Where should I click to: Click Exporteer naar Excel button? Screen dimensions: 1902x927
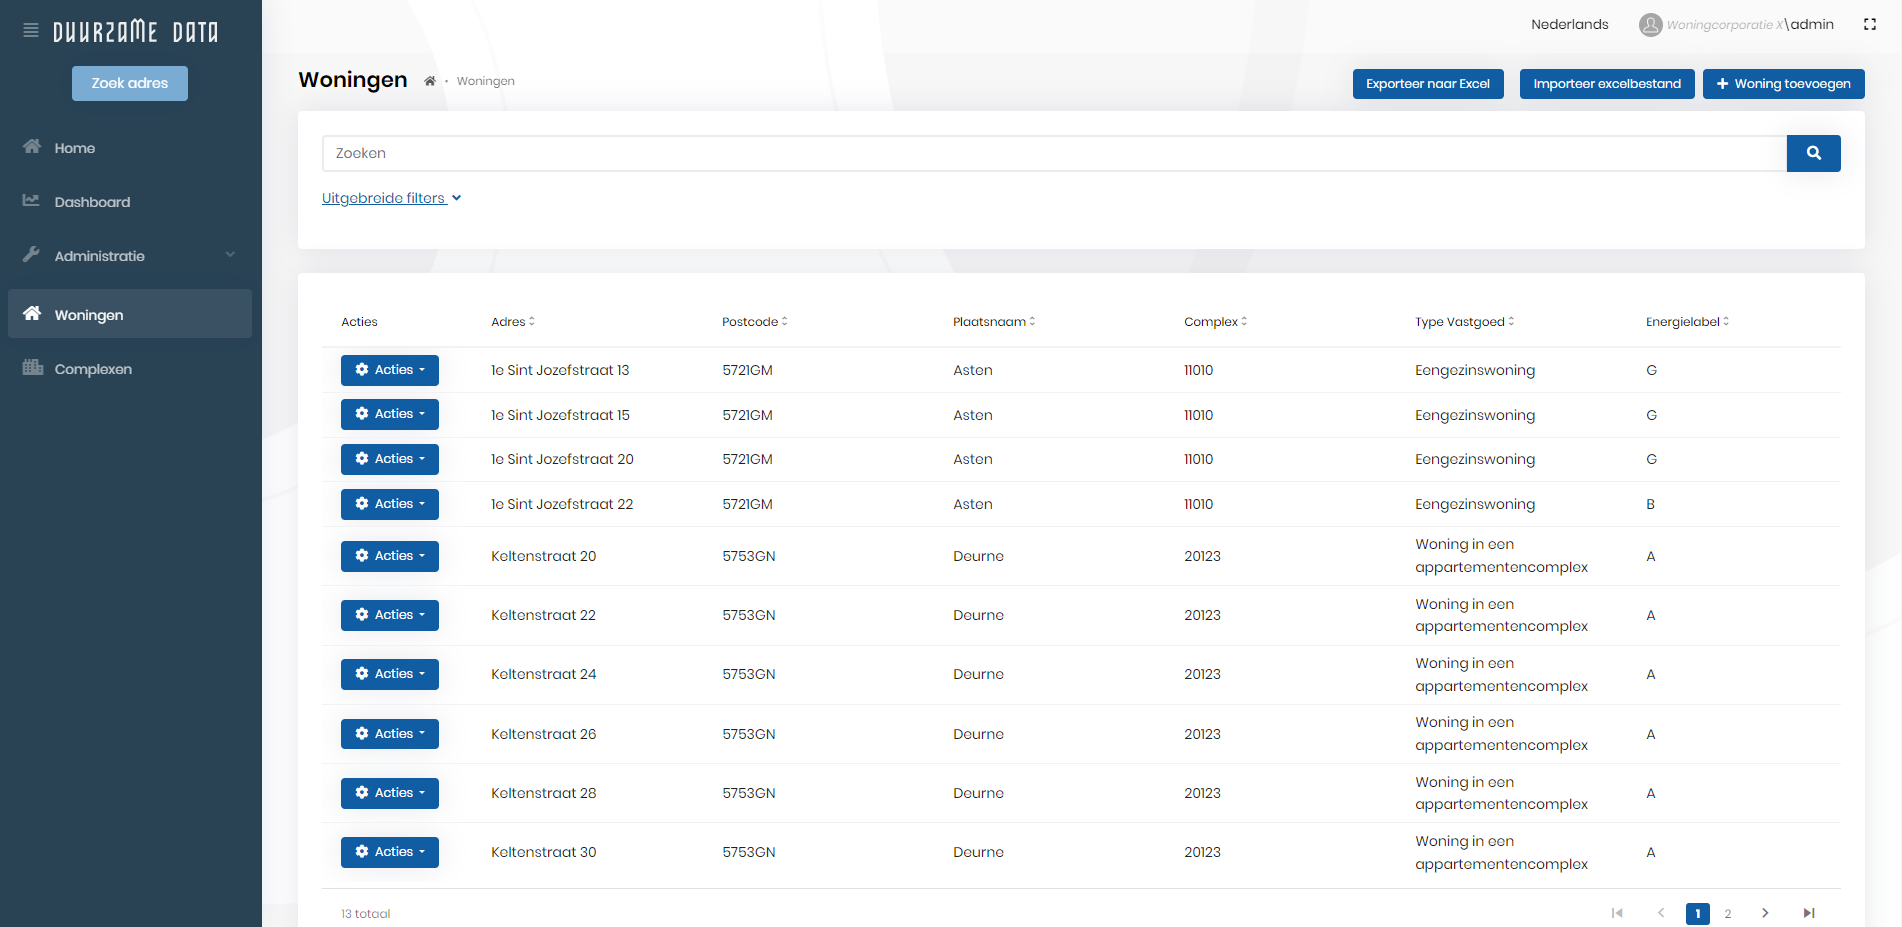(x=1427, y=84)
